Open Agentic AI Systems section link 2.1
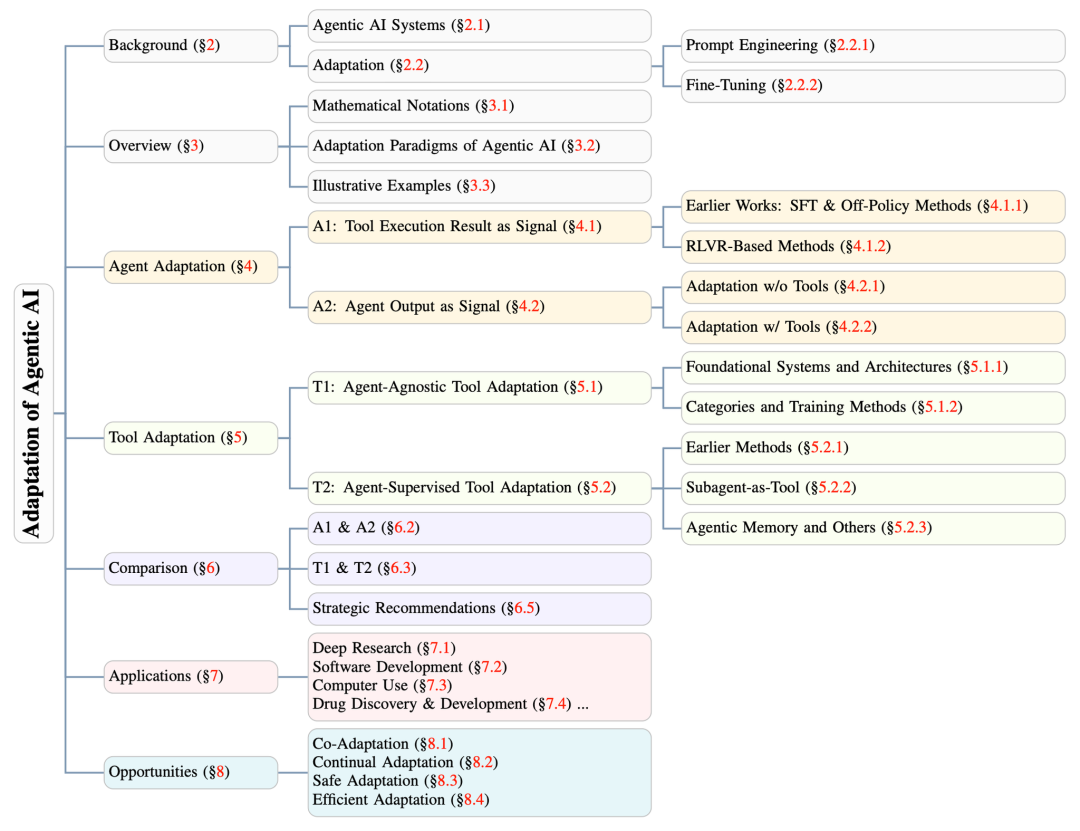 point(476,25)
